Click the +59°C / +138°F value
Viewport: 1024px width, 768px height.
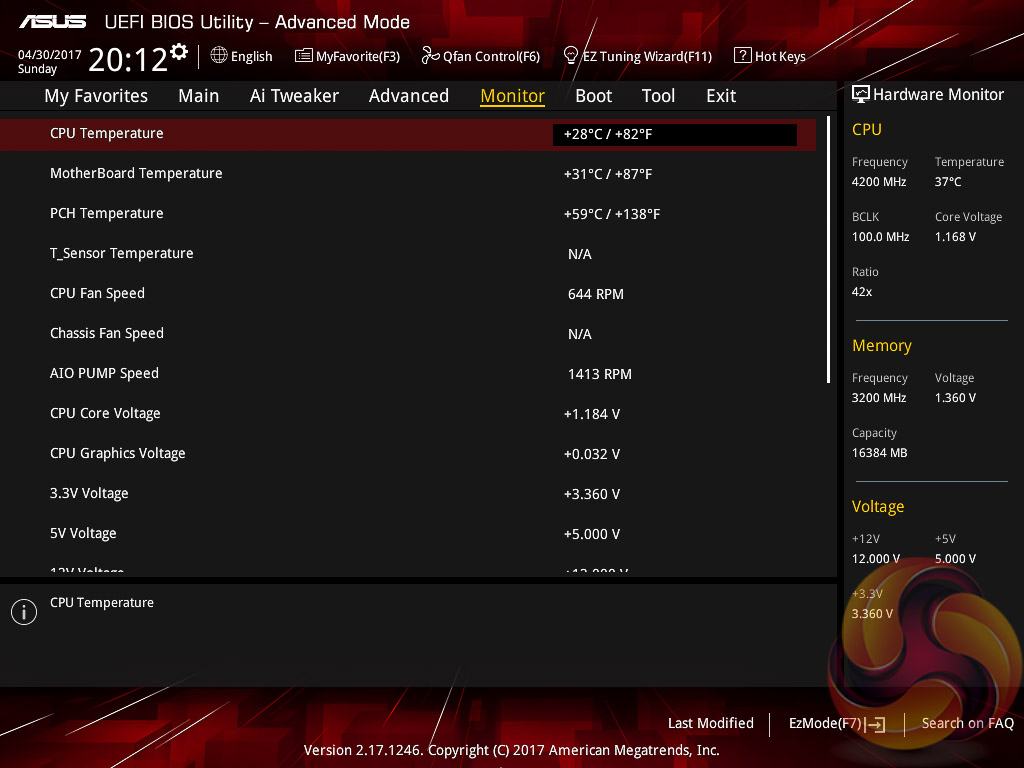[x=612, y=214]
